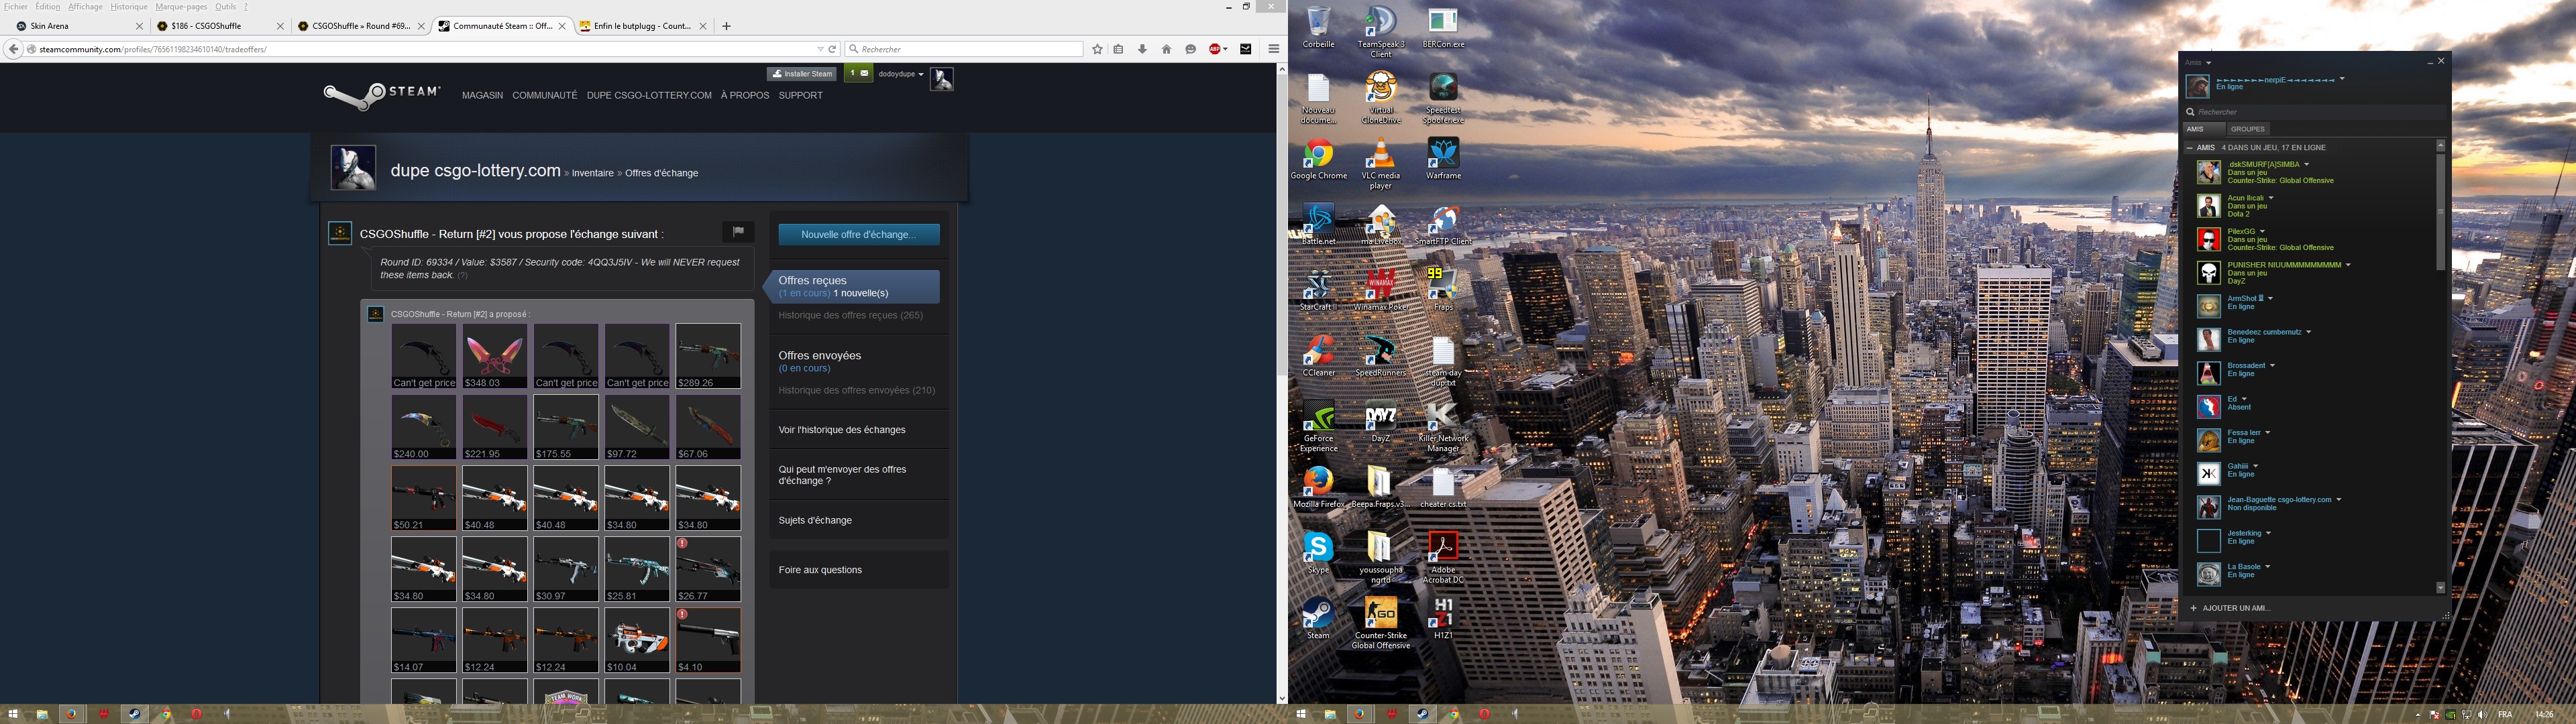Collapse the AMIS friends group
This screenshot has height=724, width=2576.
coord(2190,148)
